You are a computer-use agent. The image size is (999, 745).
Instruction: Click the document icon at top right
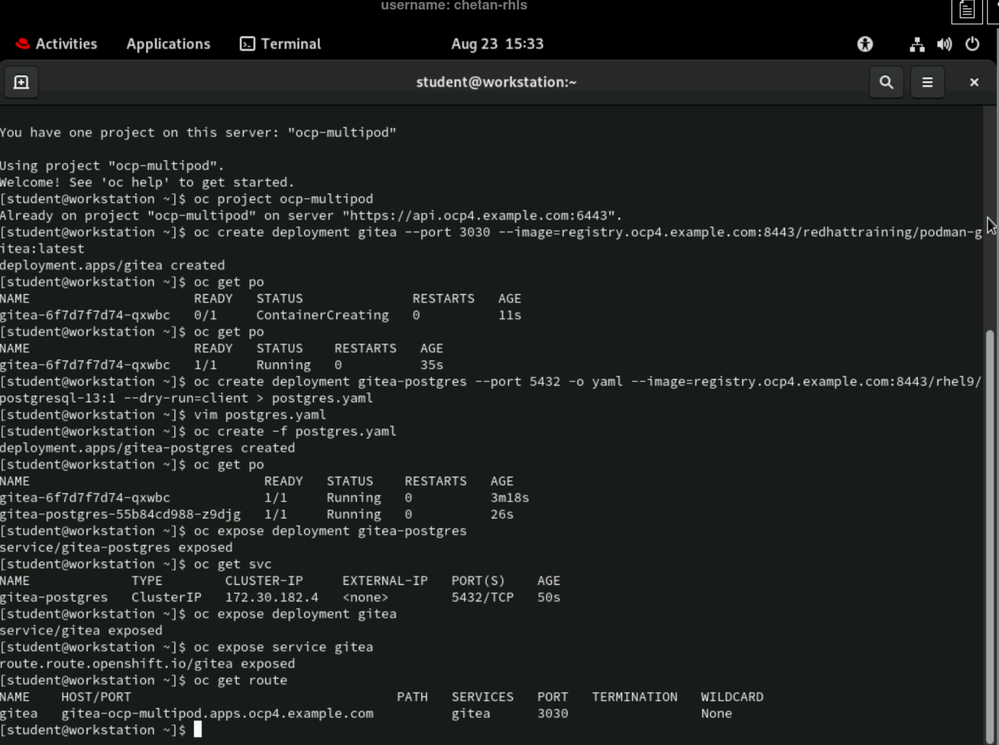966,10
